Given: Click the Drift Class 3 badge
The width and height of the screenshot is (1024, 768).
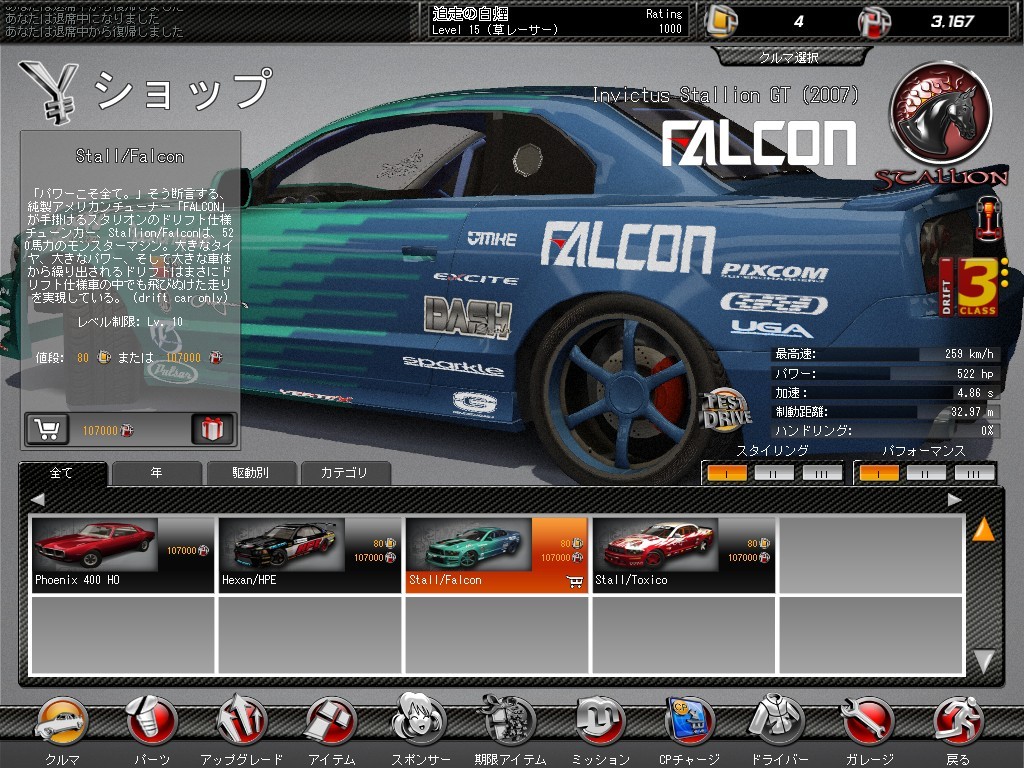Looking at the screenshot, I should (x=972, y=286).
